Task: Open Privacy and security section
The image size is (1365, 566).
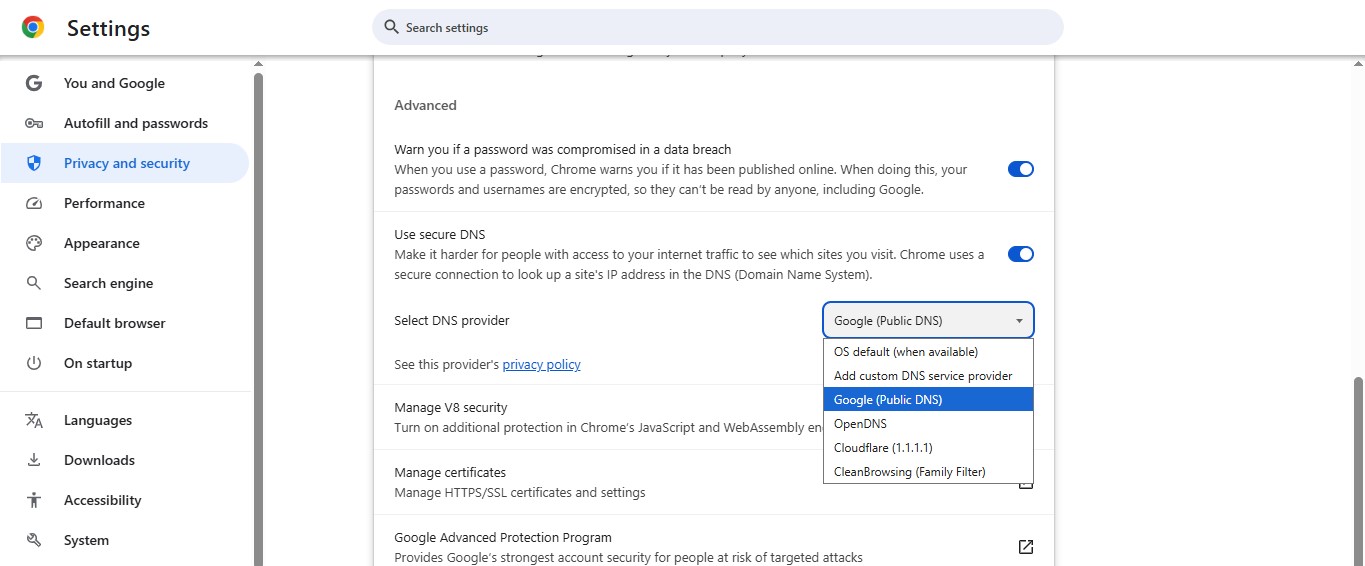Action: pyautogui.click(x=124, y=163)
